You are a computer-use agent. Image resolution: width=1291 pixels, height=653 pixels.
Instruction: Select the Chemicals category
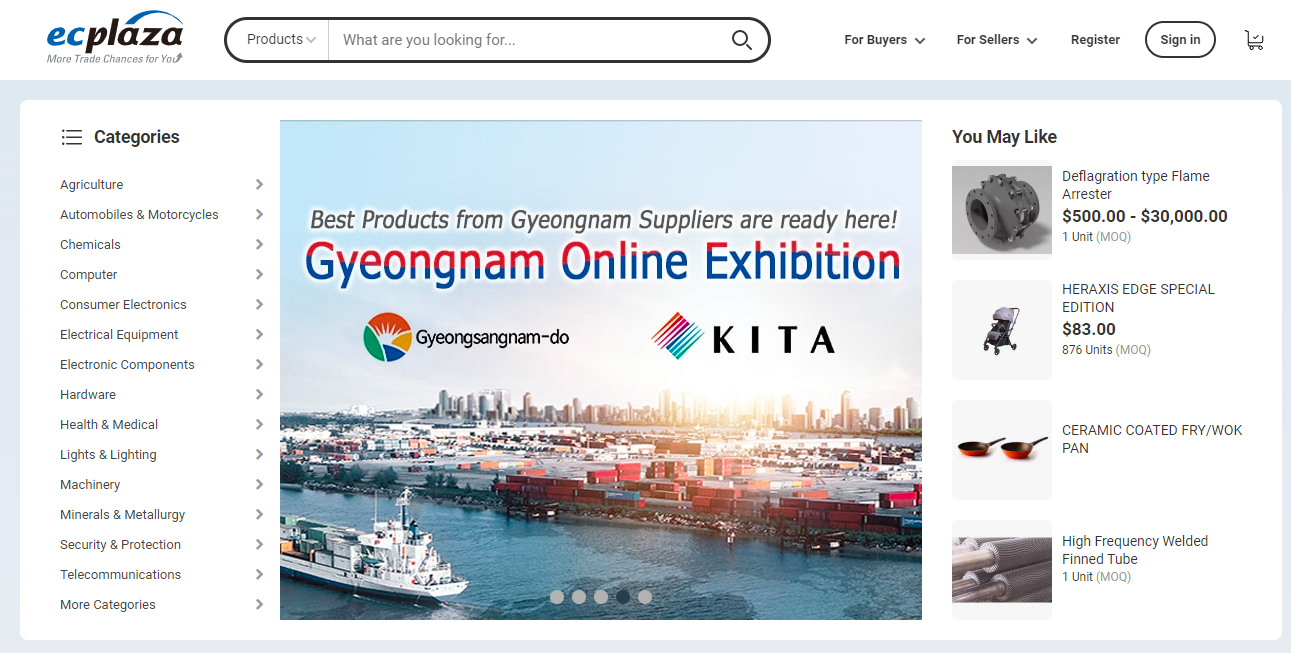point(90,245)
